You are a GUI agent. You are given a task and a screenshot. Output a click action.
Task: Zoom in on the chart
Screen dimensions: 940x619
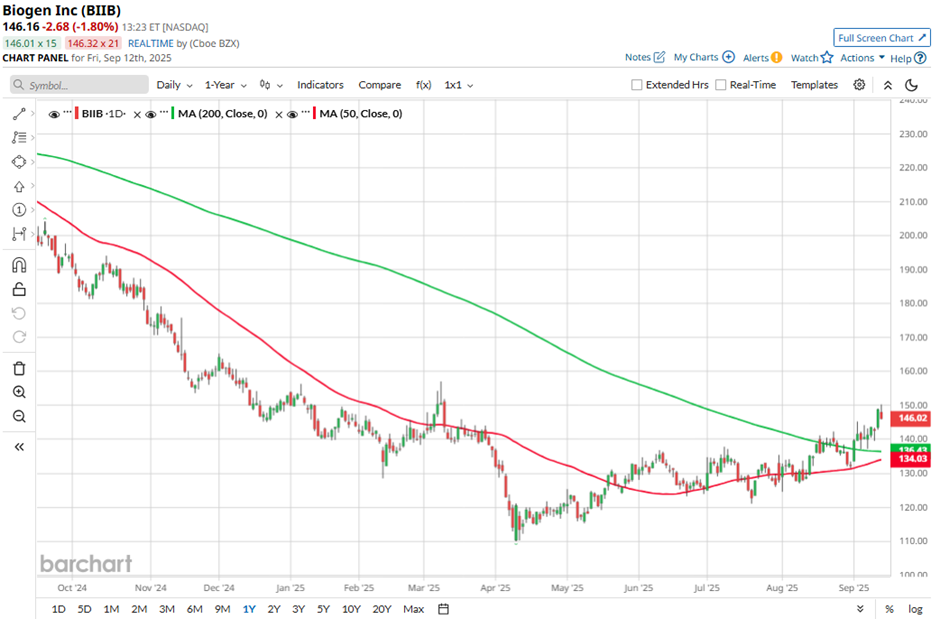tap(19, 392)
